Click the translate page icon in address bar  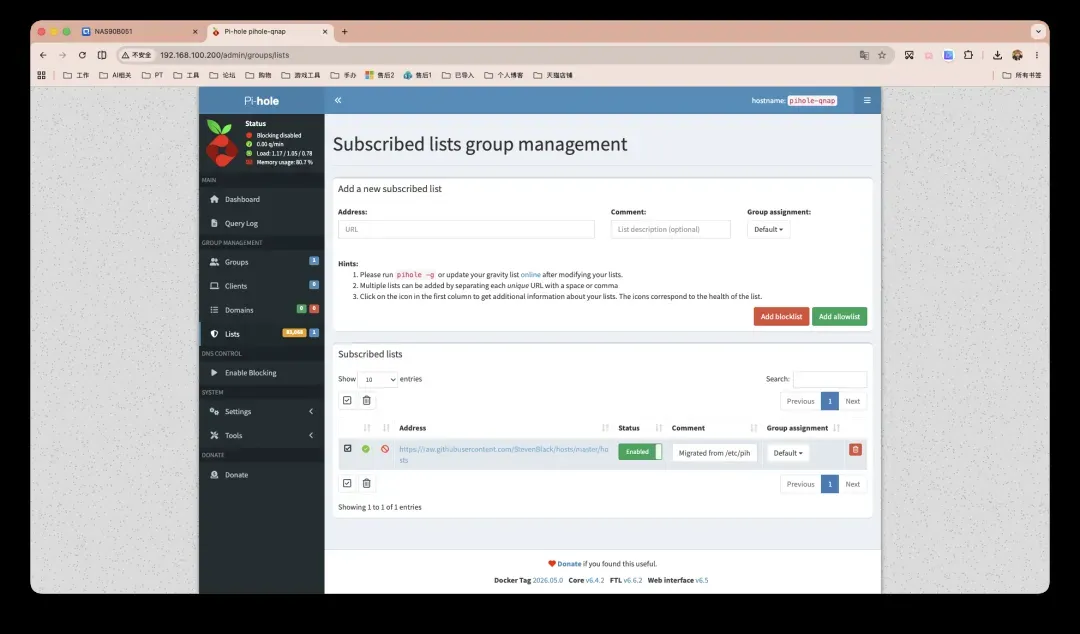[864, 55]
